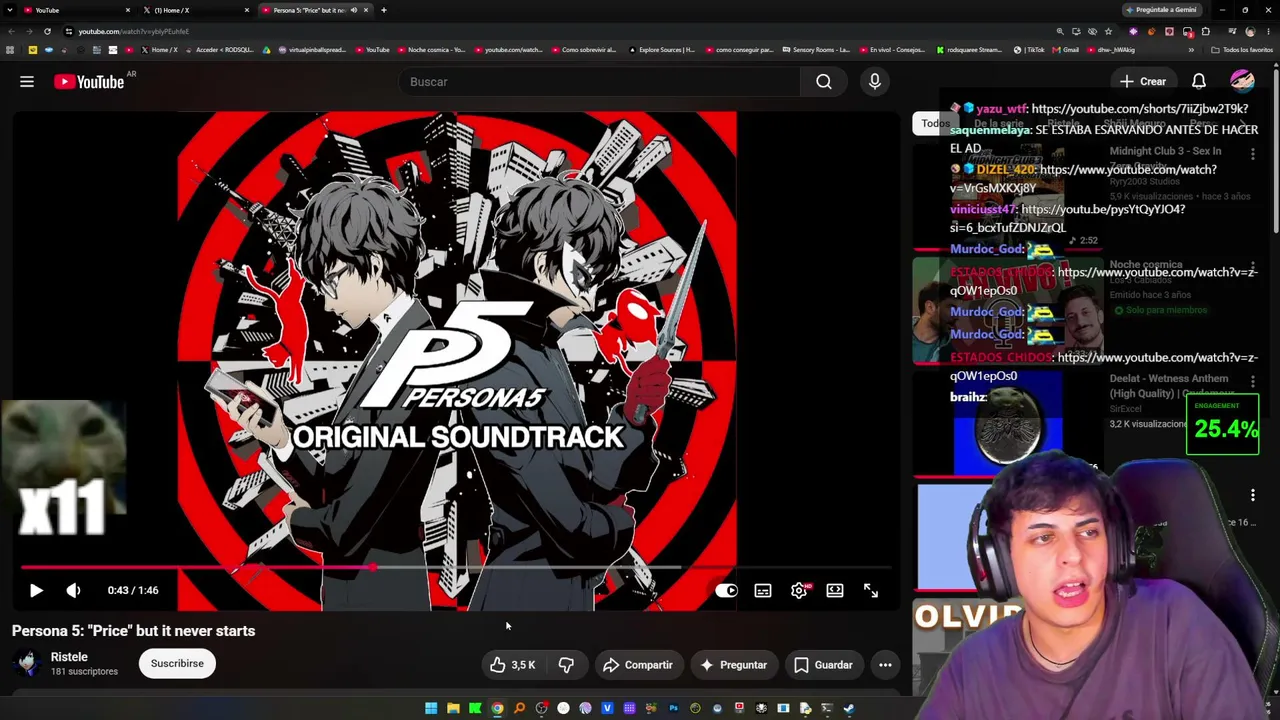
Task: Click the Preguntar button
Action: [x=733, y=665]
